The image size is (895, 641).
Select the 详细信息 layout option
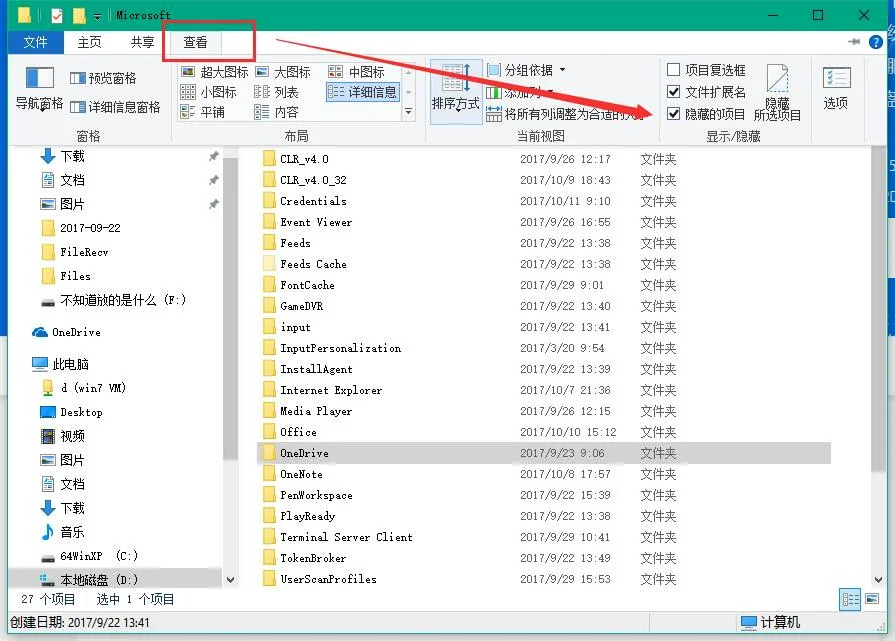[x=362, y=92]
